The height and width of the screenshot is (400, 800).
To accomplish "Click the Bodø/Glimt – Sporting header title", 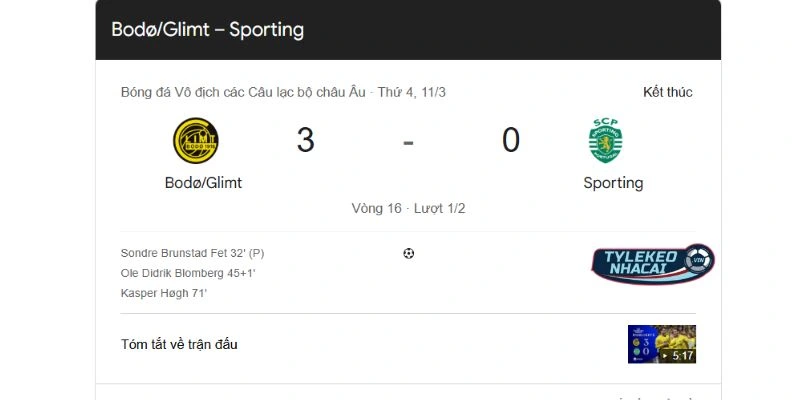I will (x=208, y=29).
